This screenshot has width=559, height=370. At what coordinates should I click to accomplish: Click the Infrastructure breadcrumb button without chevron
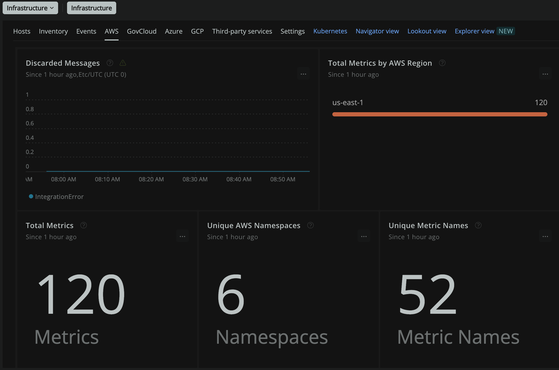point(91,8)
